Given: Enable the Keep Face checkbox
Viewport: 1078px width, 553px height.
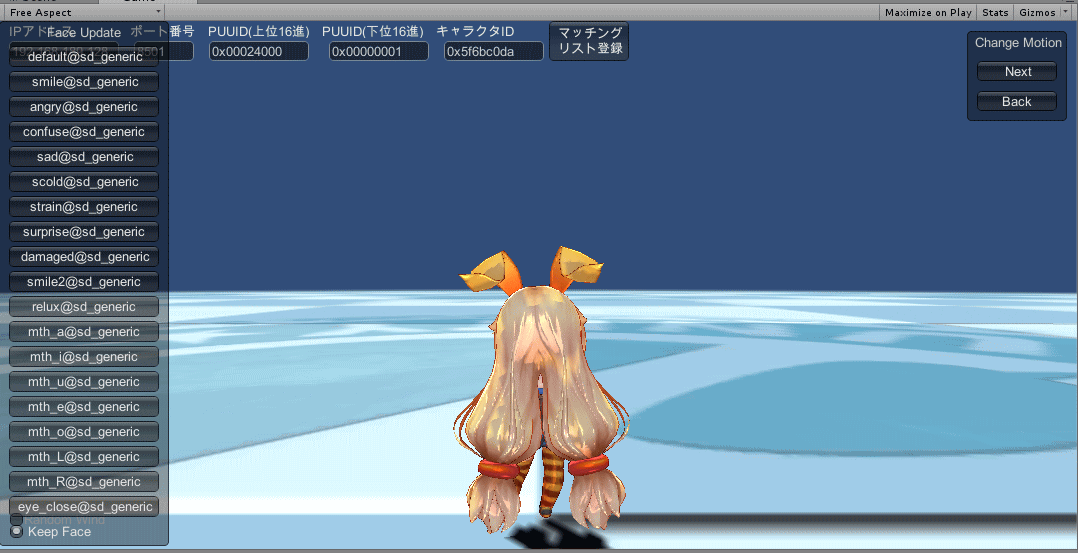Looking at the screenshot, I should [17, 531].
